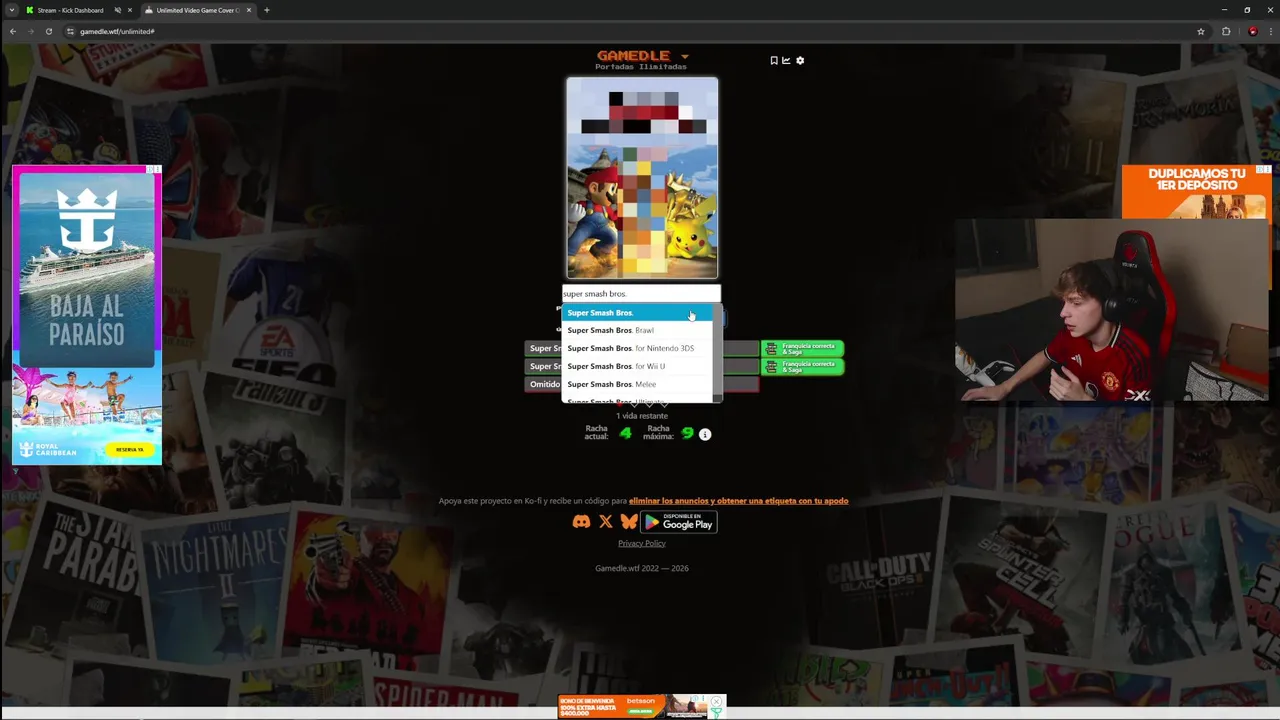Pick 'Super Smash Bros. for Nintendo 3DS'
Viewport: 1280px width, 720px height.
pos(637,348)
